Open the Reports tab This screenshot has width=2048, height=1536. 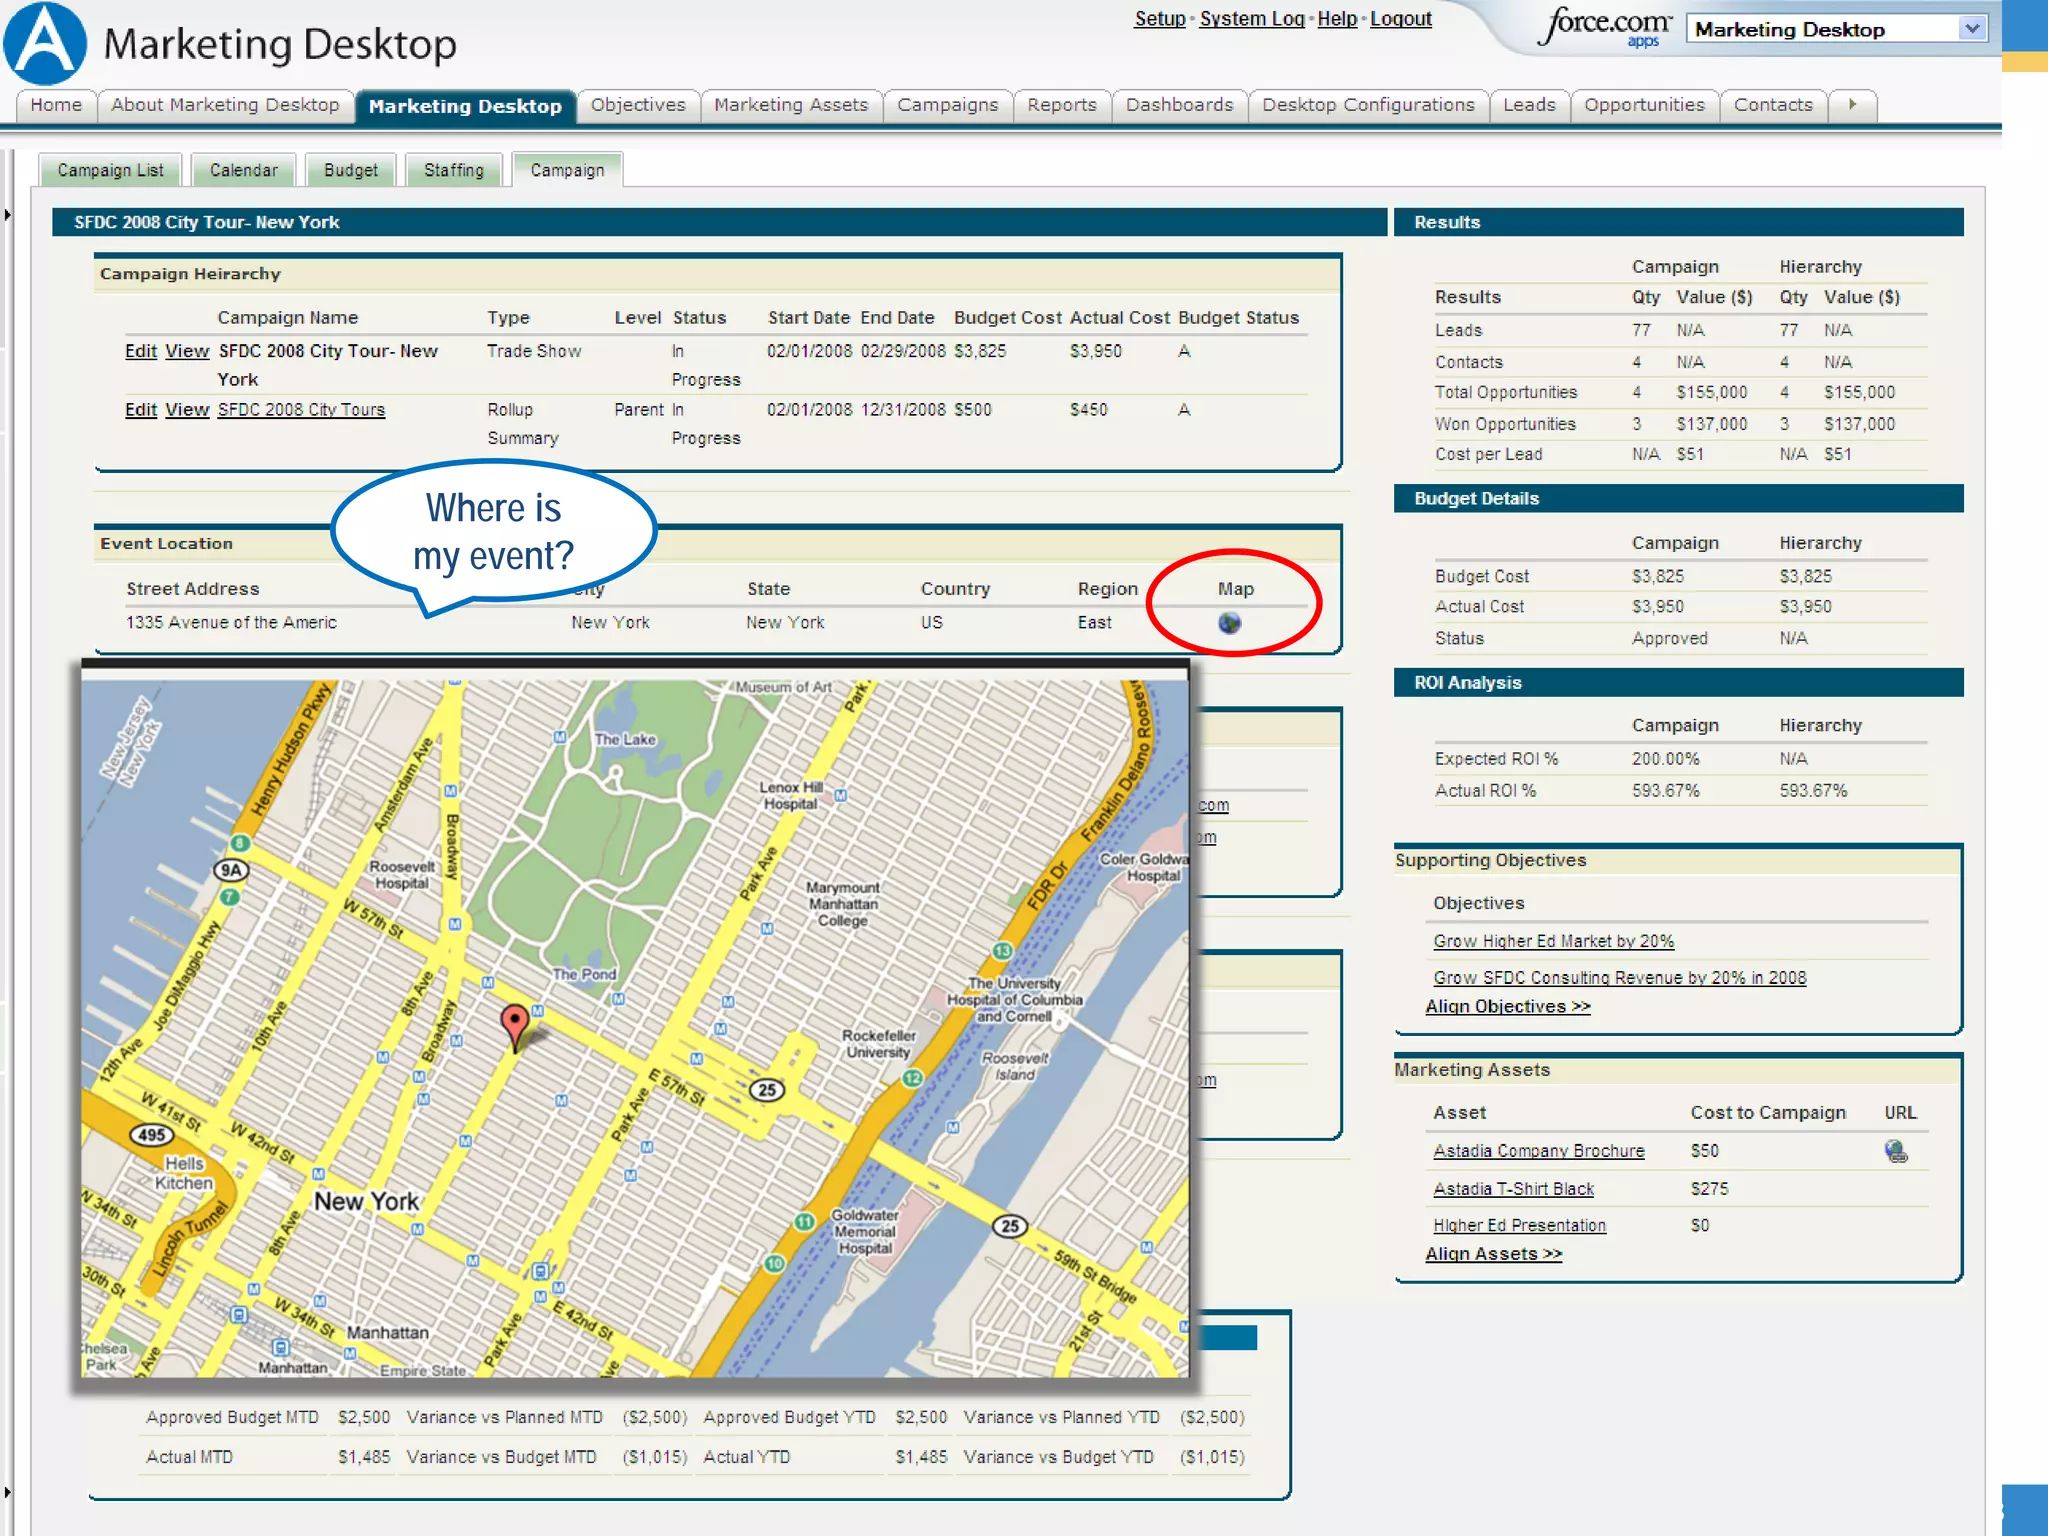point(1062,105)
